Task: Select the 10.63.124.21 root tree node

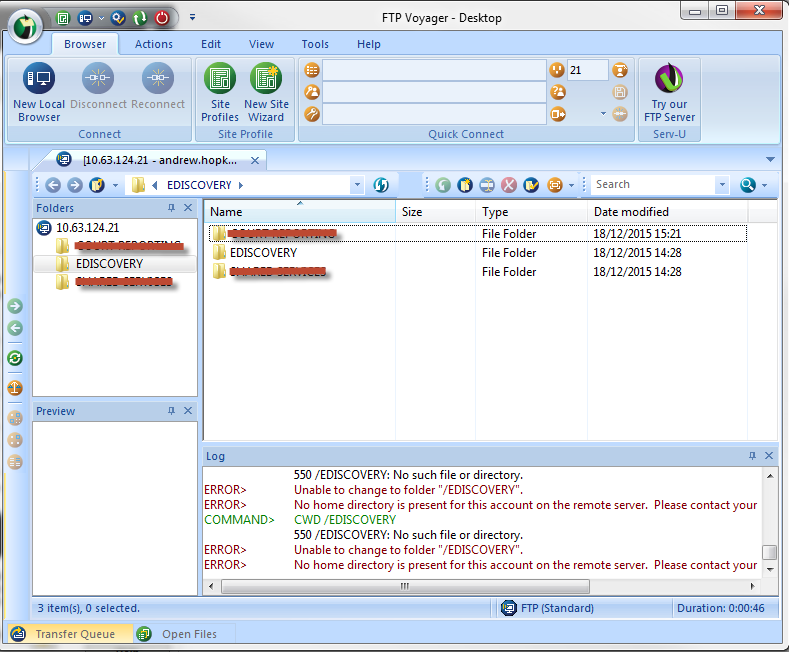Action: [88, 228]
